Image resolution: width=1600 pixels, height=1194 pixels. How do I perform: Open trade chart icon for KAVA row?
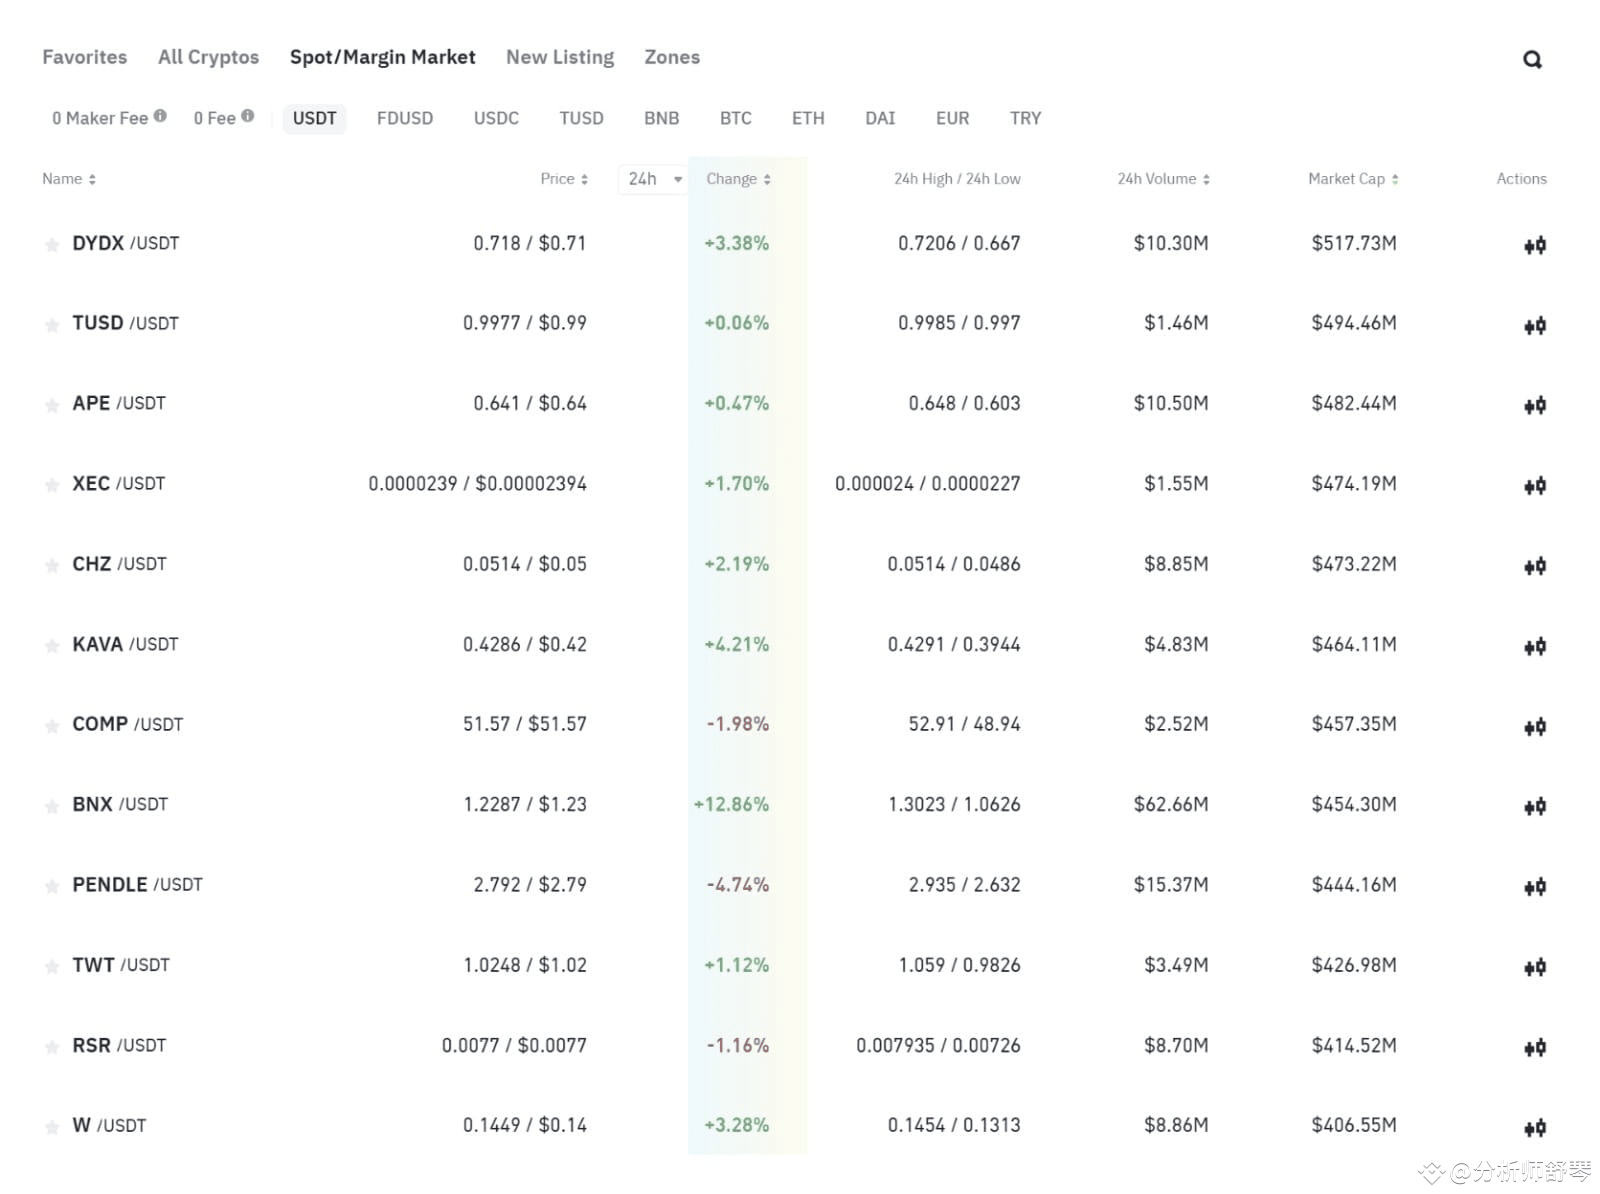coord(1535,646)
